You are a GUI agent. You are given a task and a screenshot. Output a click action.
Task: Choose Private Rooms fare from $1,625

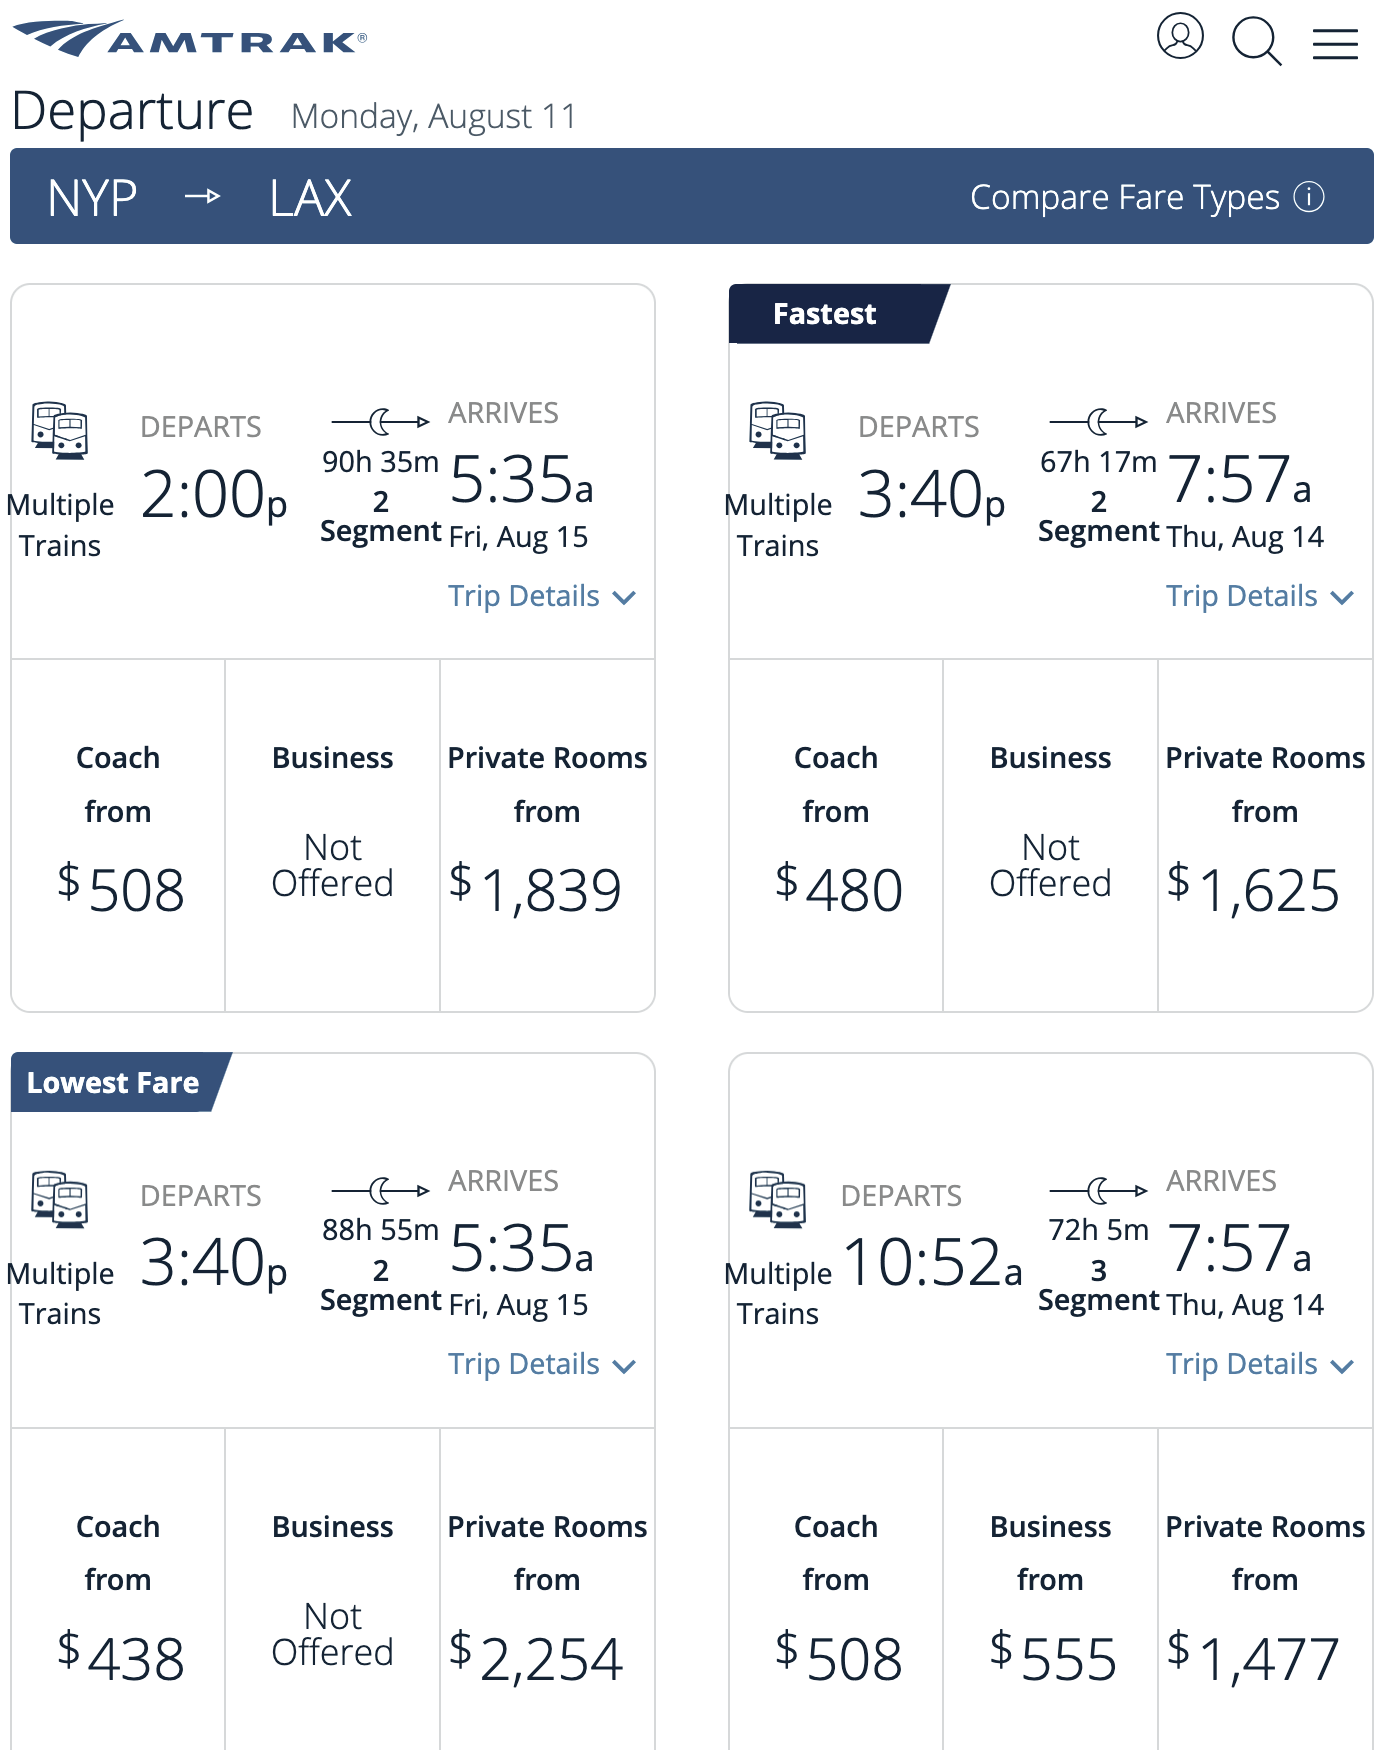coord(1265,835)
